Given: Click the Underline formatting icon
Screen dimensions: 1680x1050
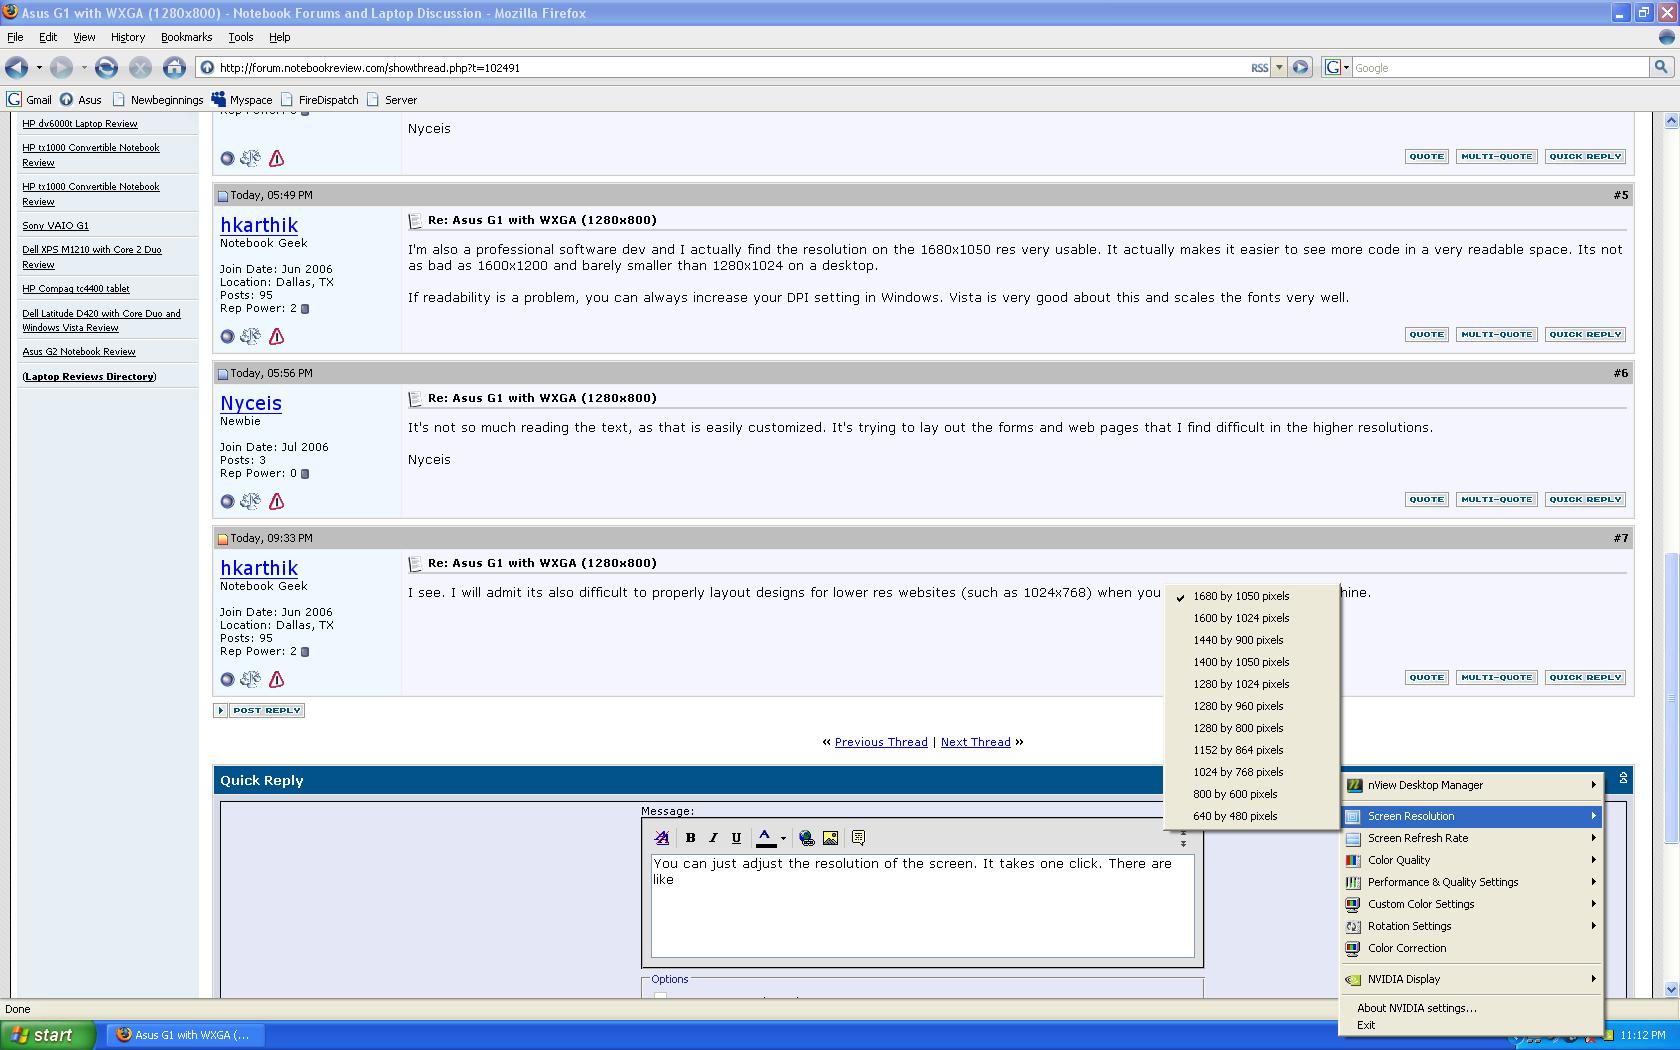Looking at the screenshot, I should tap(736, 838).
